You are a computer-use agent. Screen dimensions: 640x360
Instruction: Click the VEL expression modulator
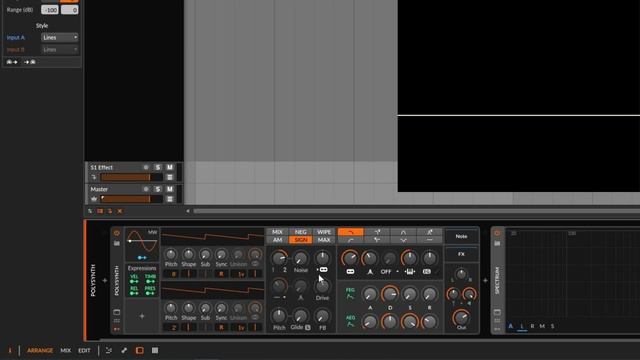click(x=134, y=279)
